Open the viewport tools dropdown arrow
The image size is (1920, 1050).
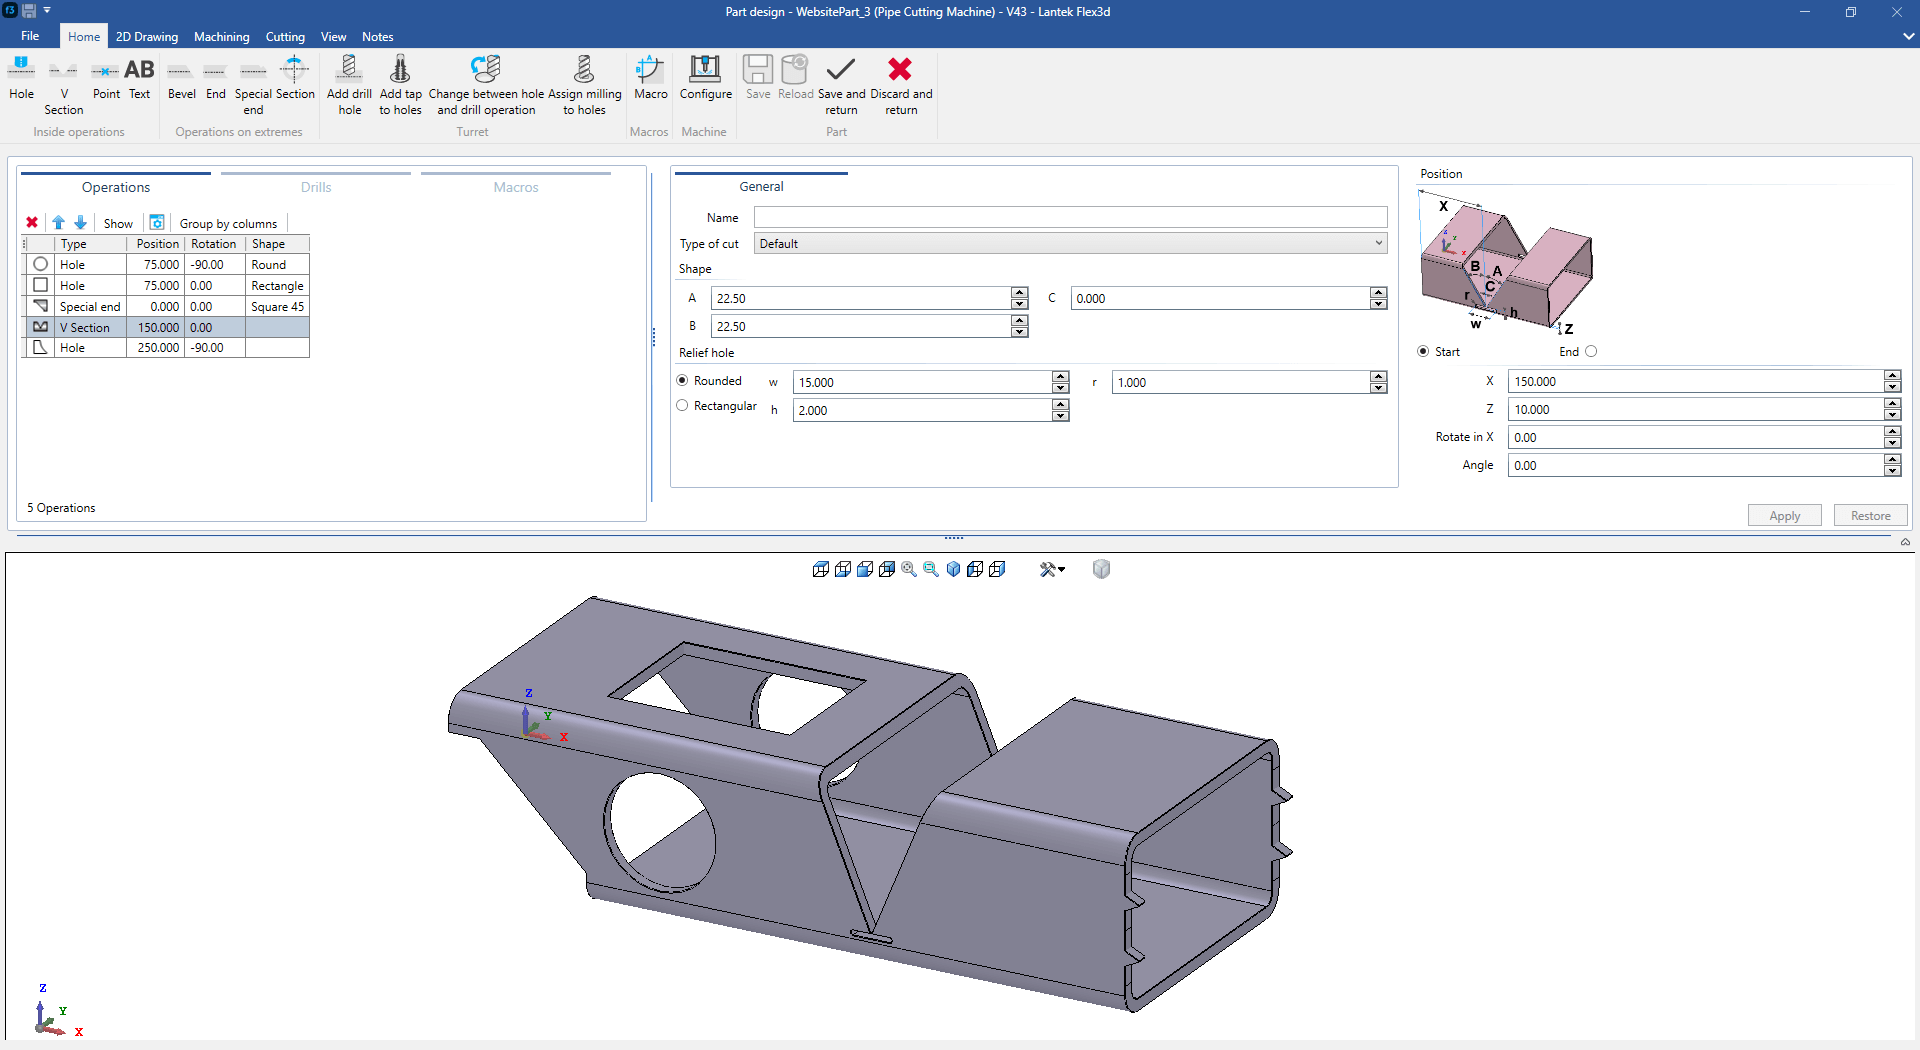click(1063, 569)
